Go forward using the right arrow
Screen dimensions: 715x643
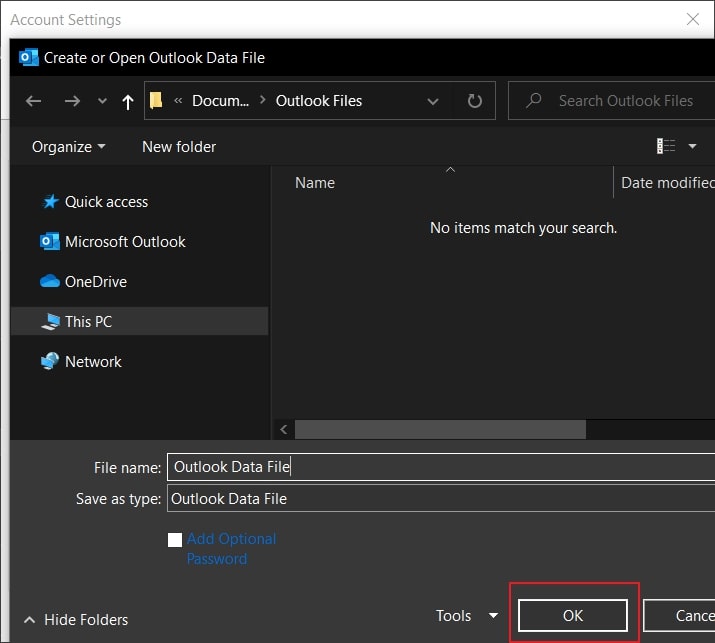tap(72, 101)
